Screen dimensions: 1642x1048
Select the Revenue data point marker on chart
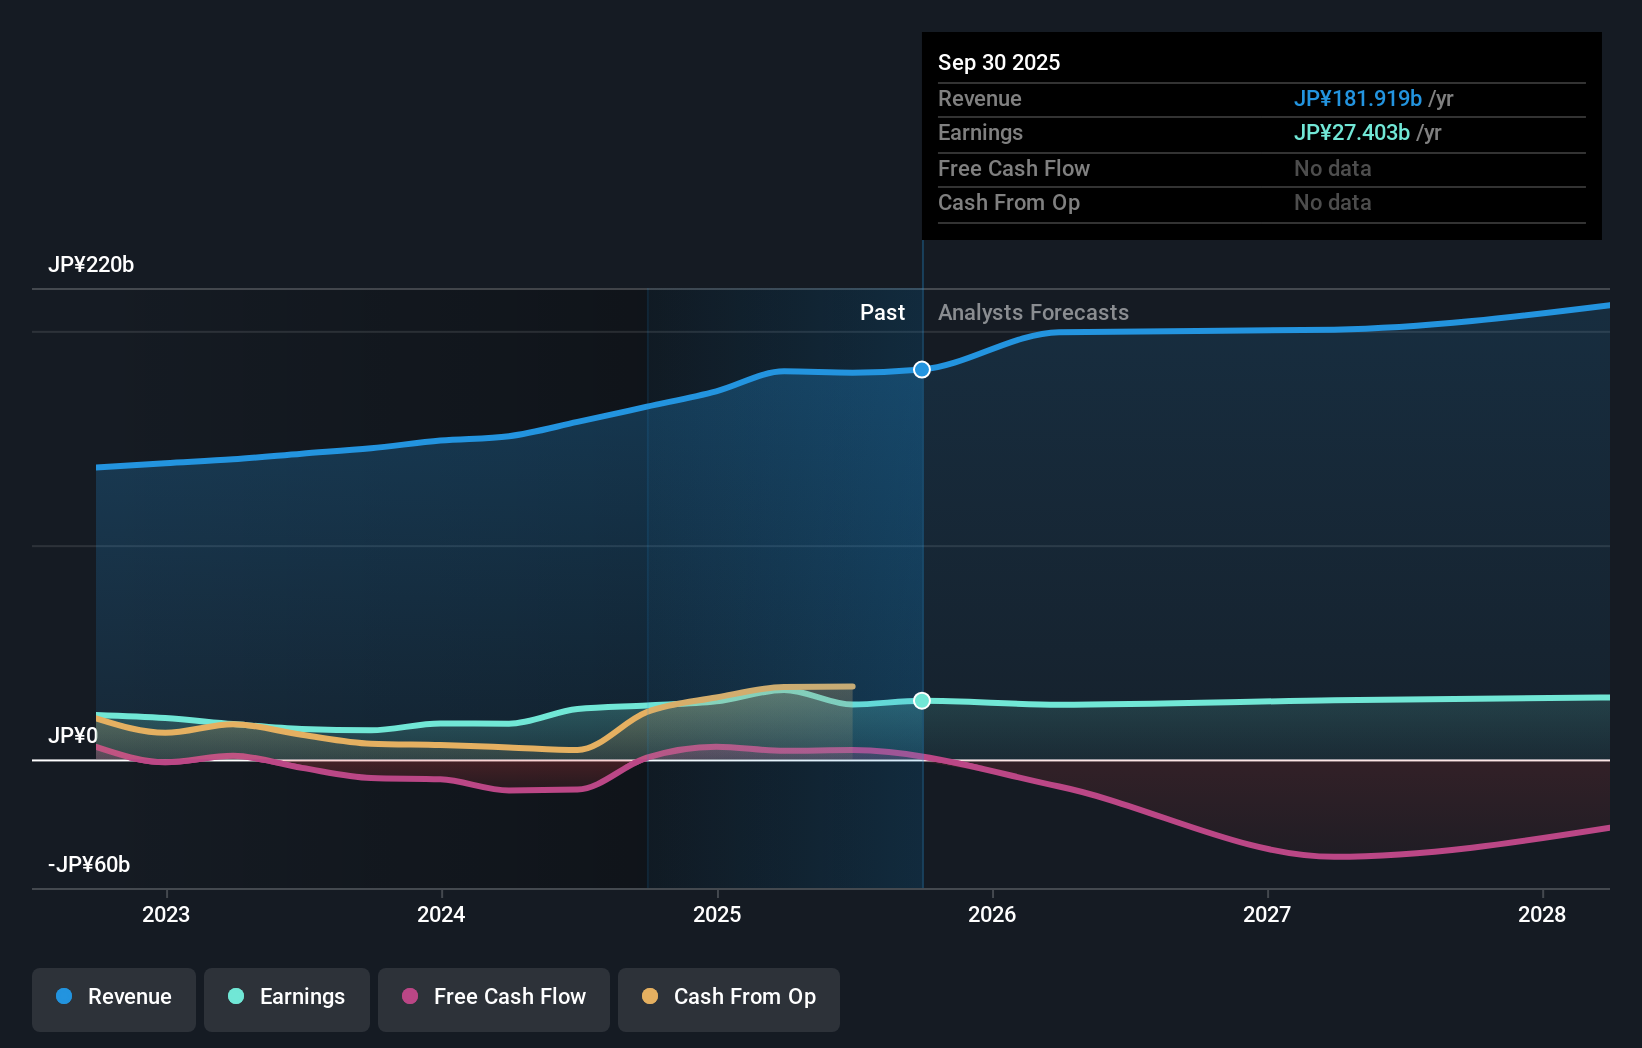click(x=921, y=369)
